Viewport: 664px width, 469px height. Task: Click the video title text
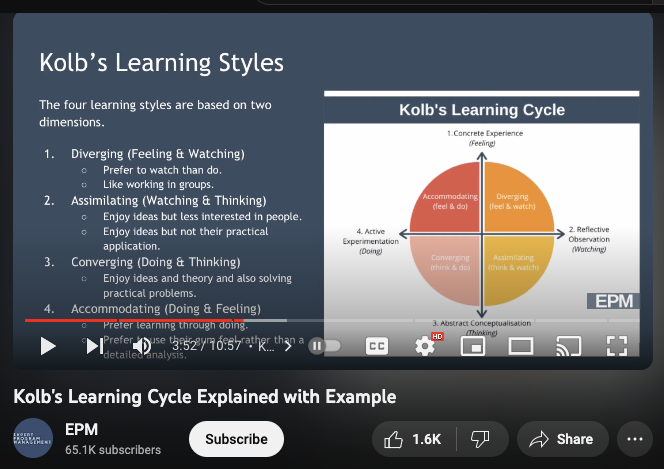pyautogui.click(x=205, y=397)
